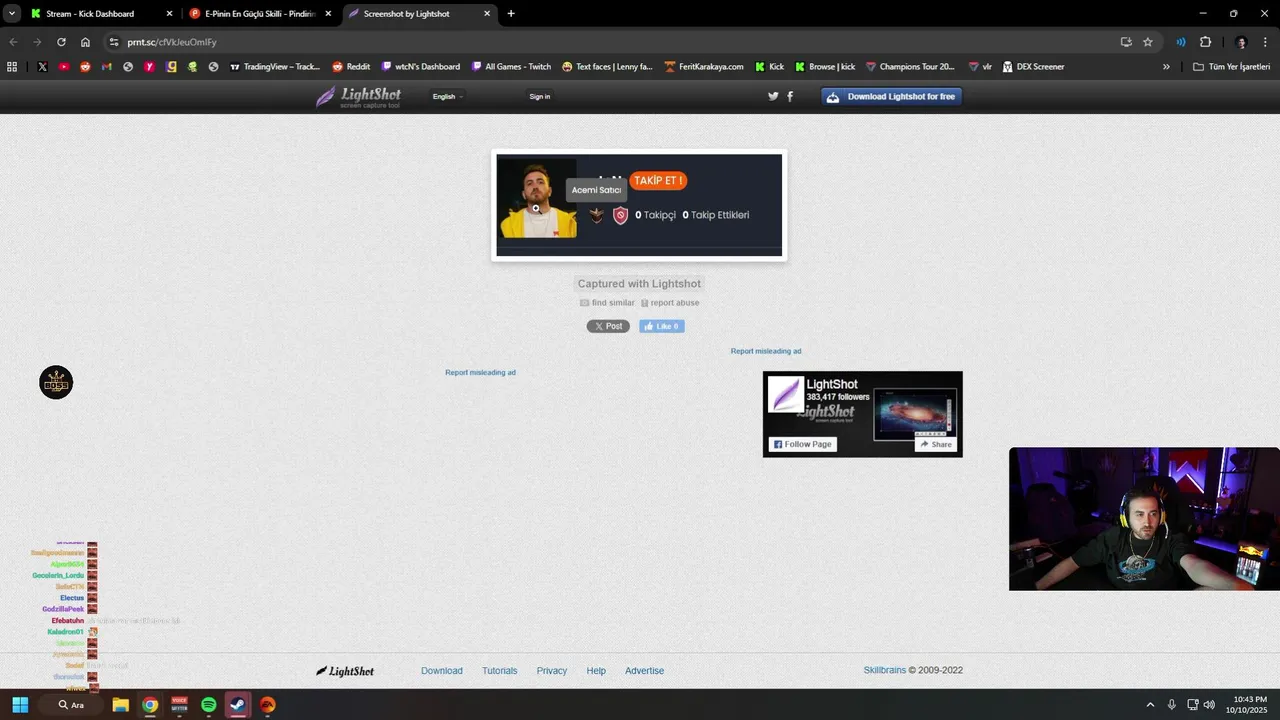Click the X Post share button
The height and width of the screenshot is (720, 1280).
(608, 326)
